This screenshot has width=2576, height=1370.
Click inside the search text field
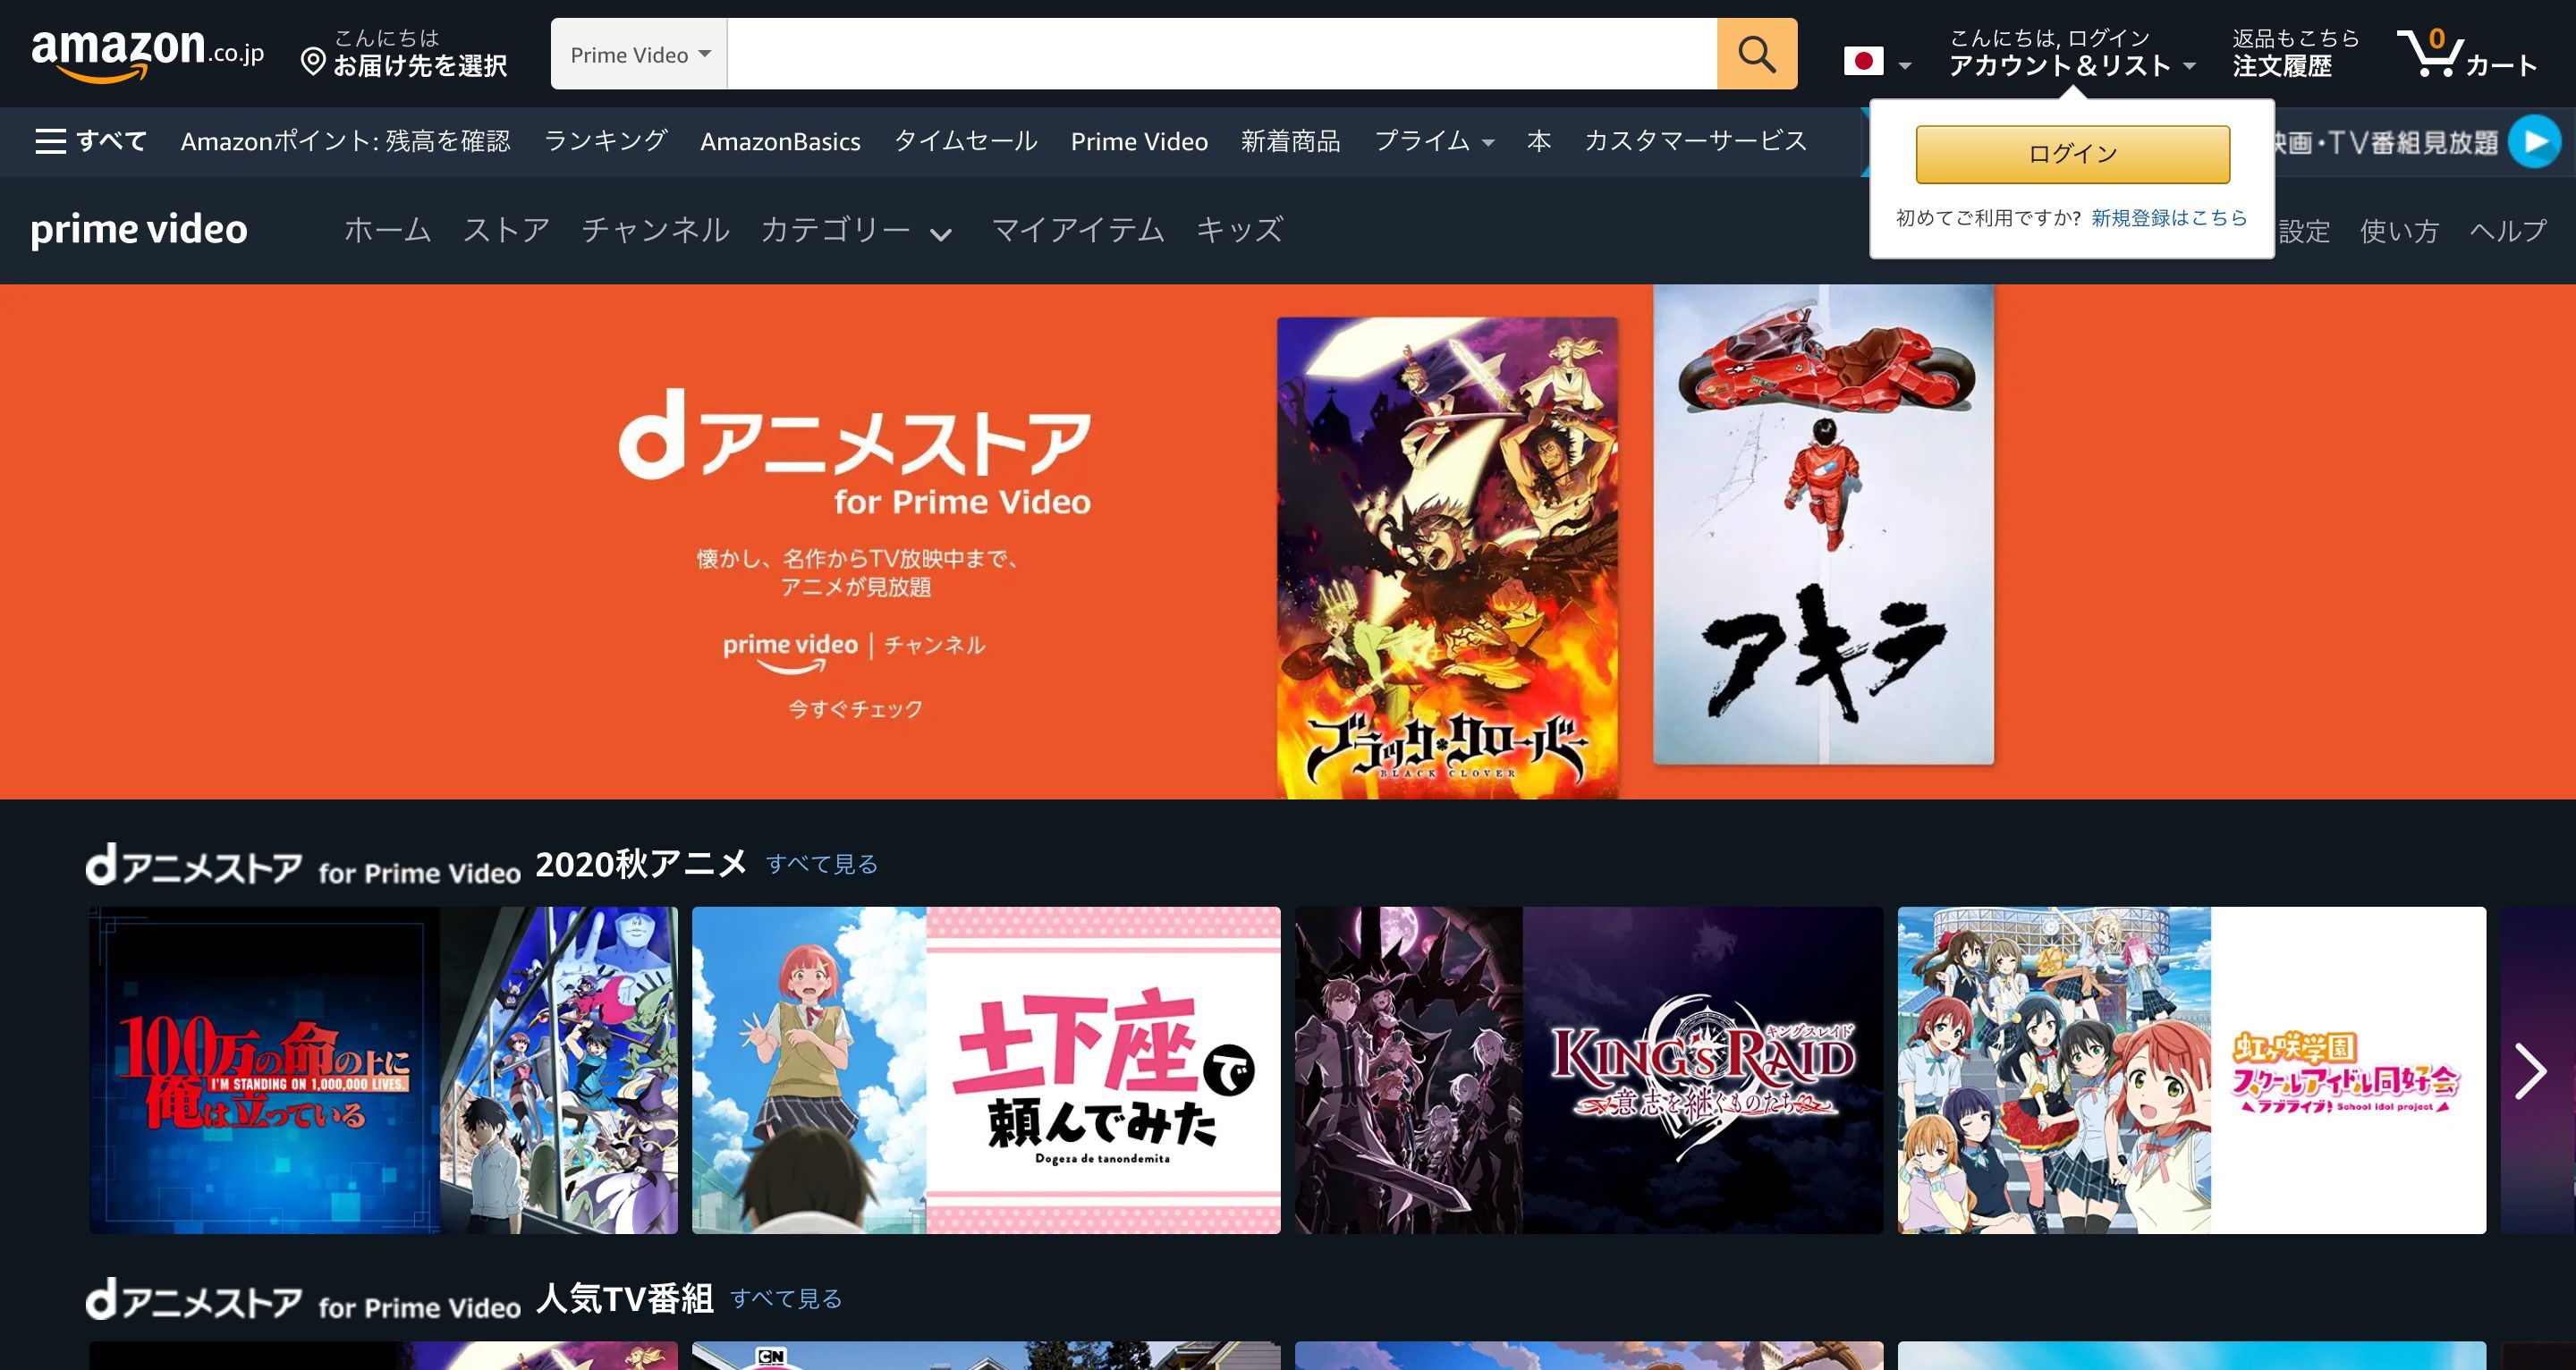point(1222,54)
